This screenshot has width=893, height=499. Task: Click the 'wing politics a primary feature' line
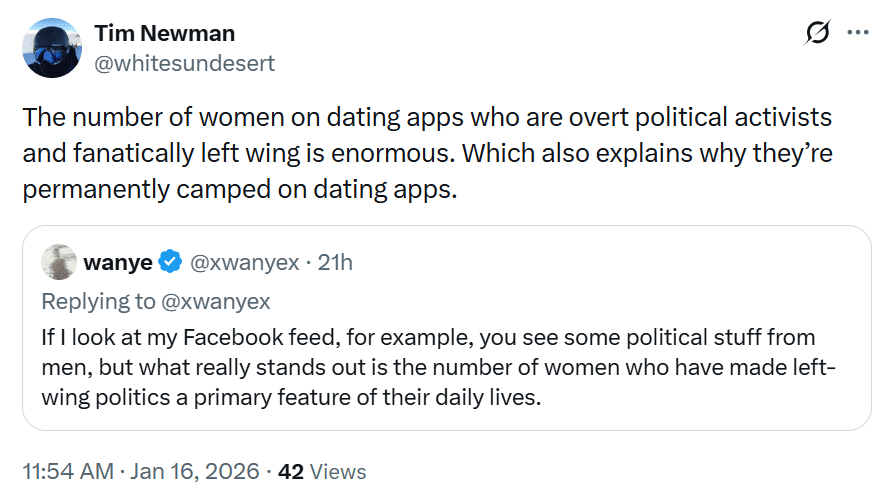tap(290, 398)
